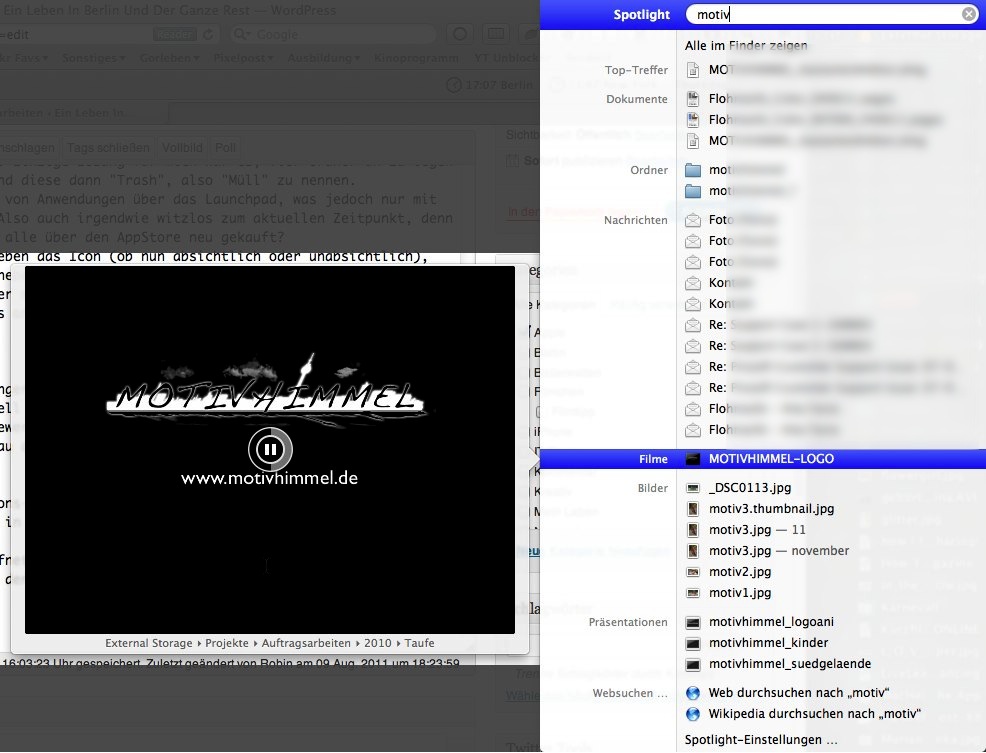The width and height of the screenshot is (986, 753).
Task: Open the _DSC0113.jpg image result
Action: pyautogui.click(x=749, y=488)
